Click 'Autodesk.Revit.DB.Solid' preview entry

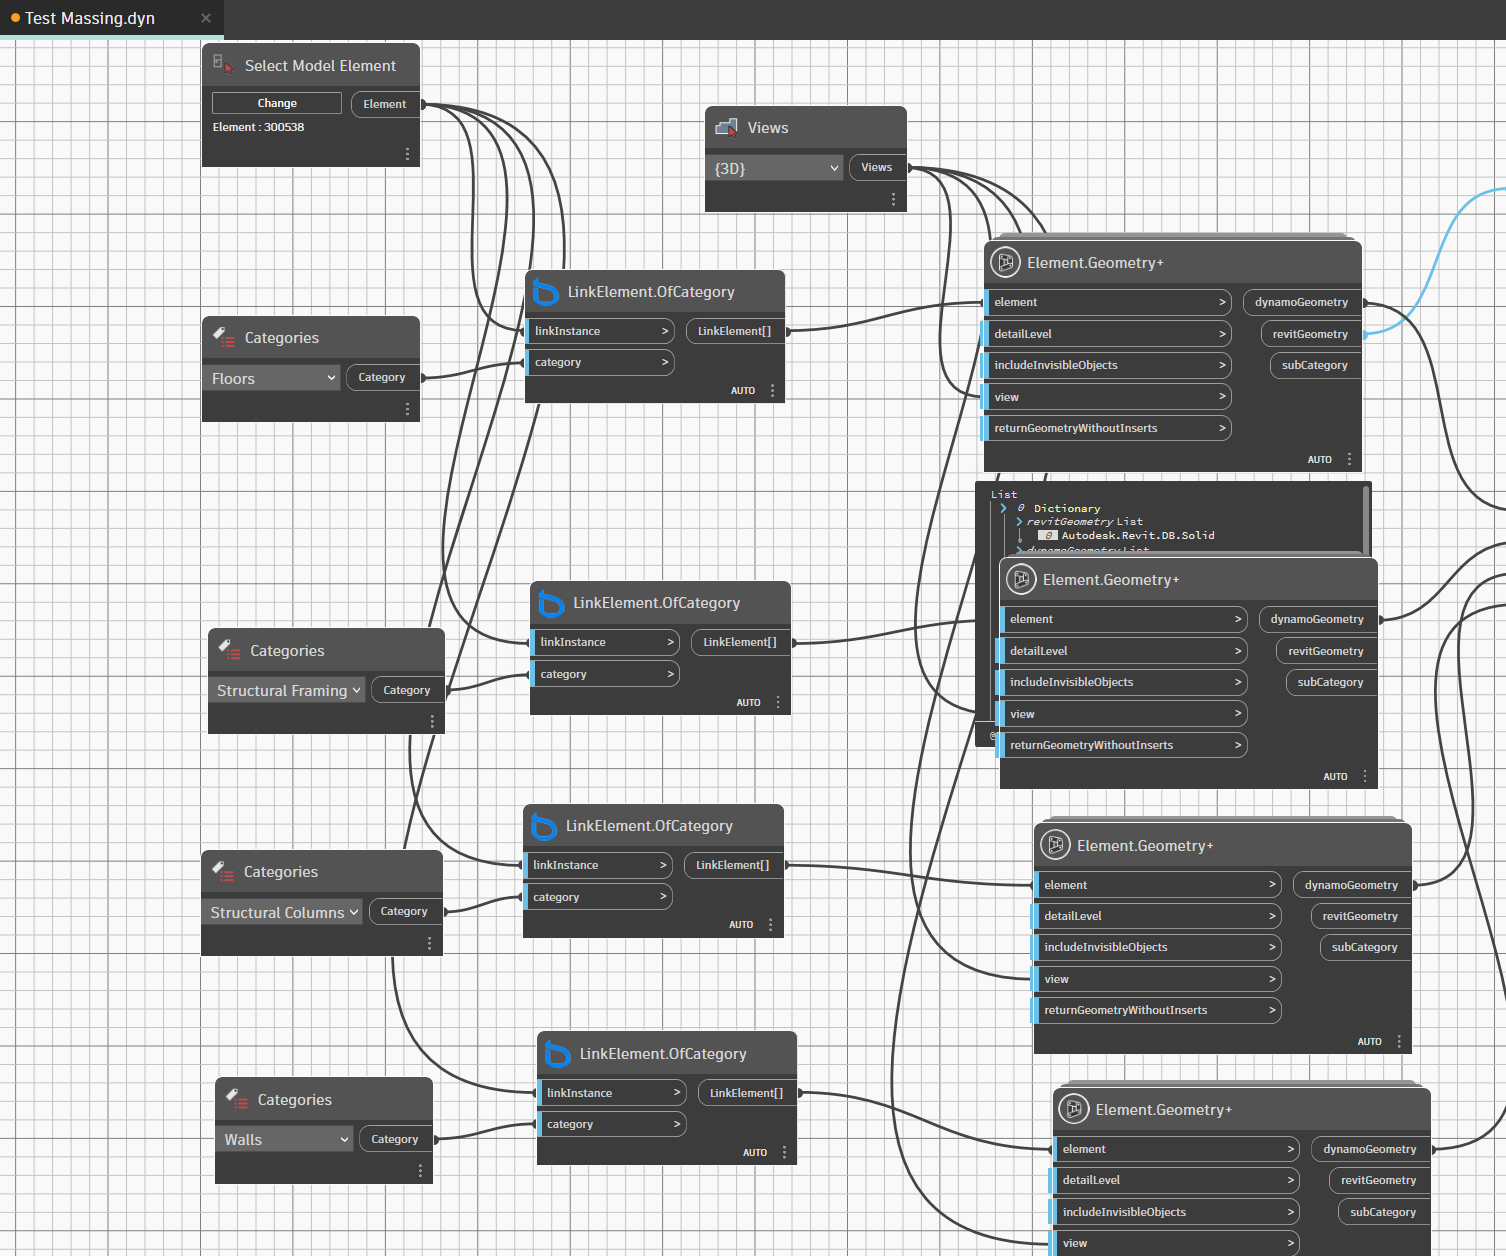[1138, 535]
